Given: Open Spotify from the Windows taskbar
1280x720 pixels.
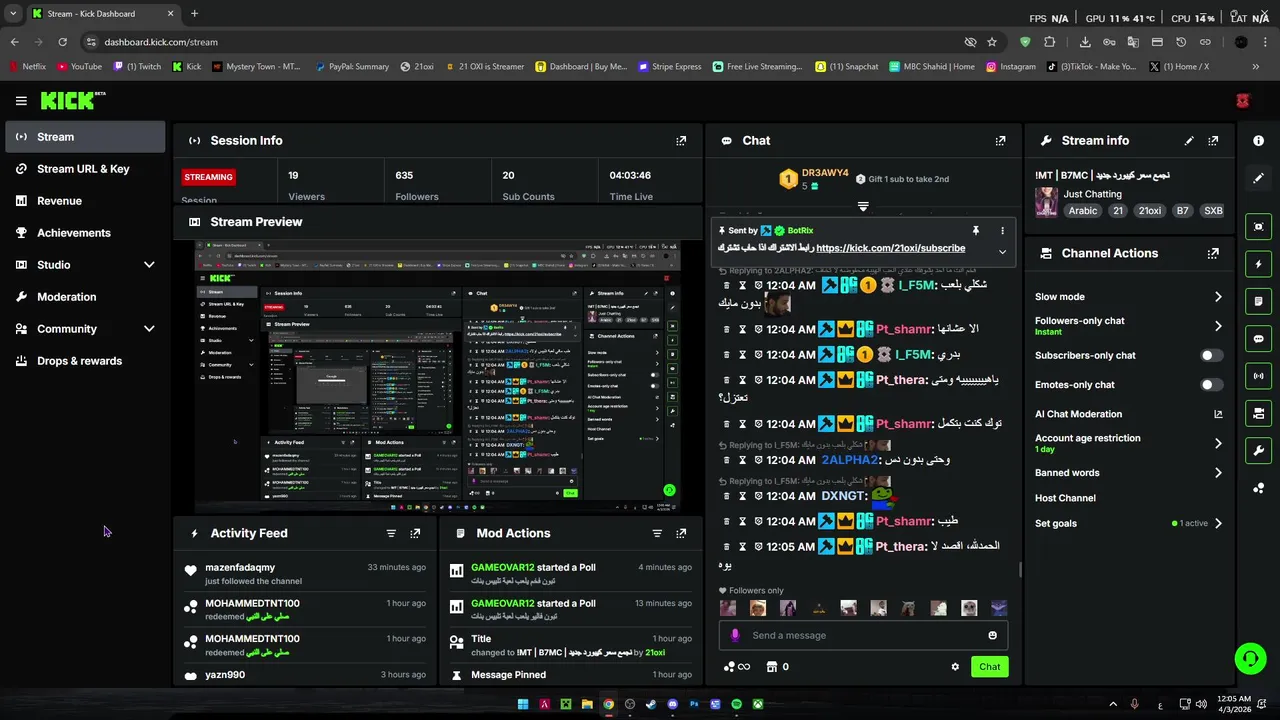Looking at the screenshot, I should 737,704.
